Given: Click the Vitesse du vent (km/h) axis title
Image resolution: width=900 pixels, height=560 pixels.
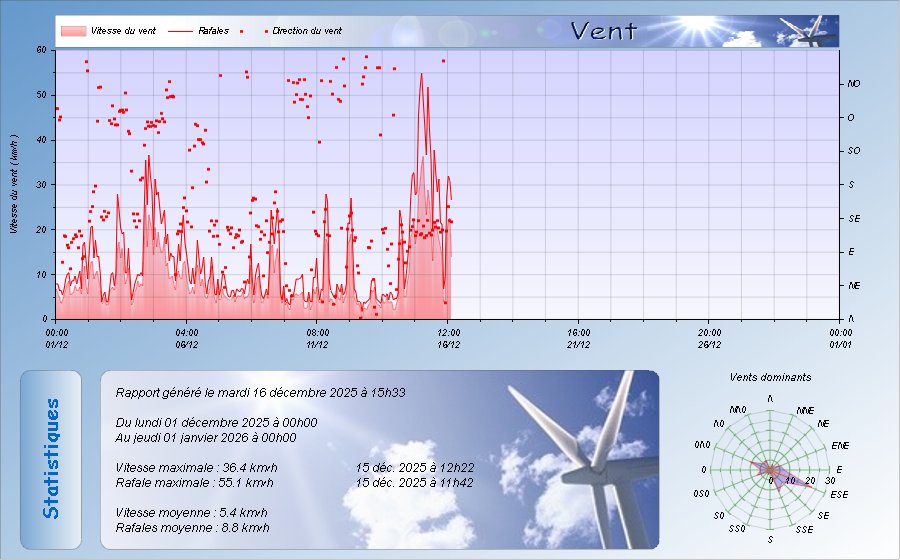Looking at the screenshot, I should point(15,185).
